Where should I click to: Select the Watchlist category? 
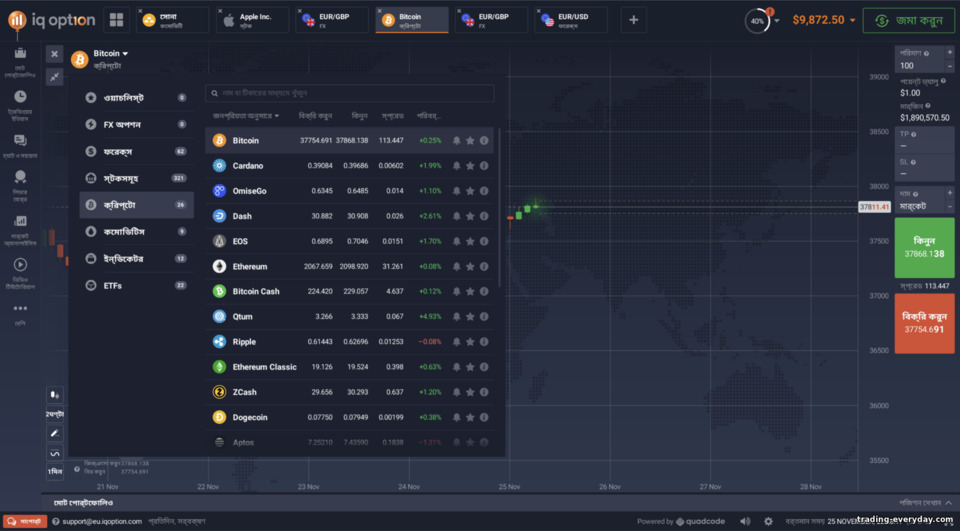[x=137, y=97]
